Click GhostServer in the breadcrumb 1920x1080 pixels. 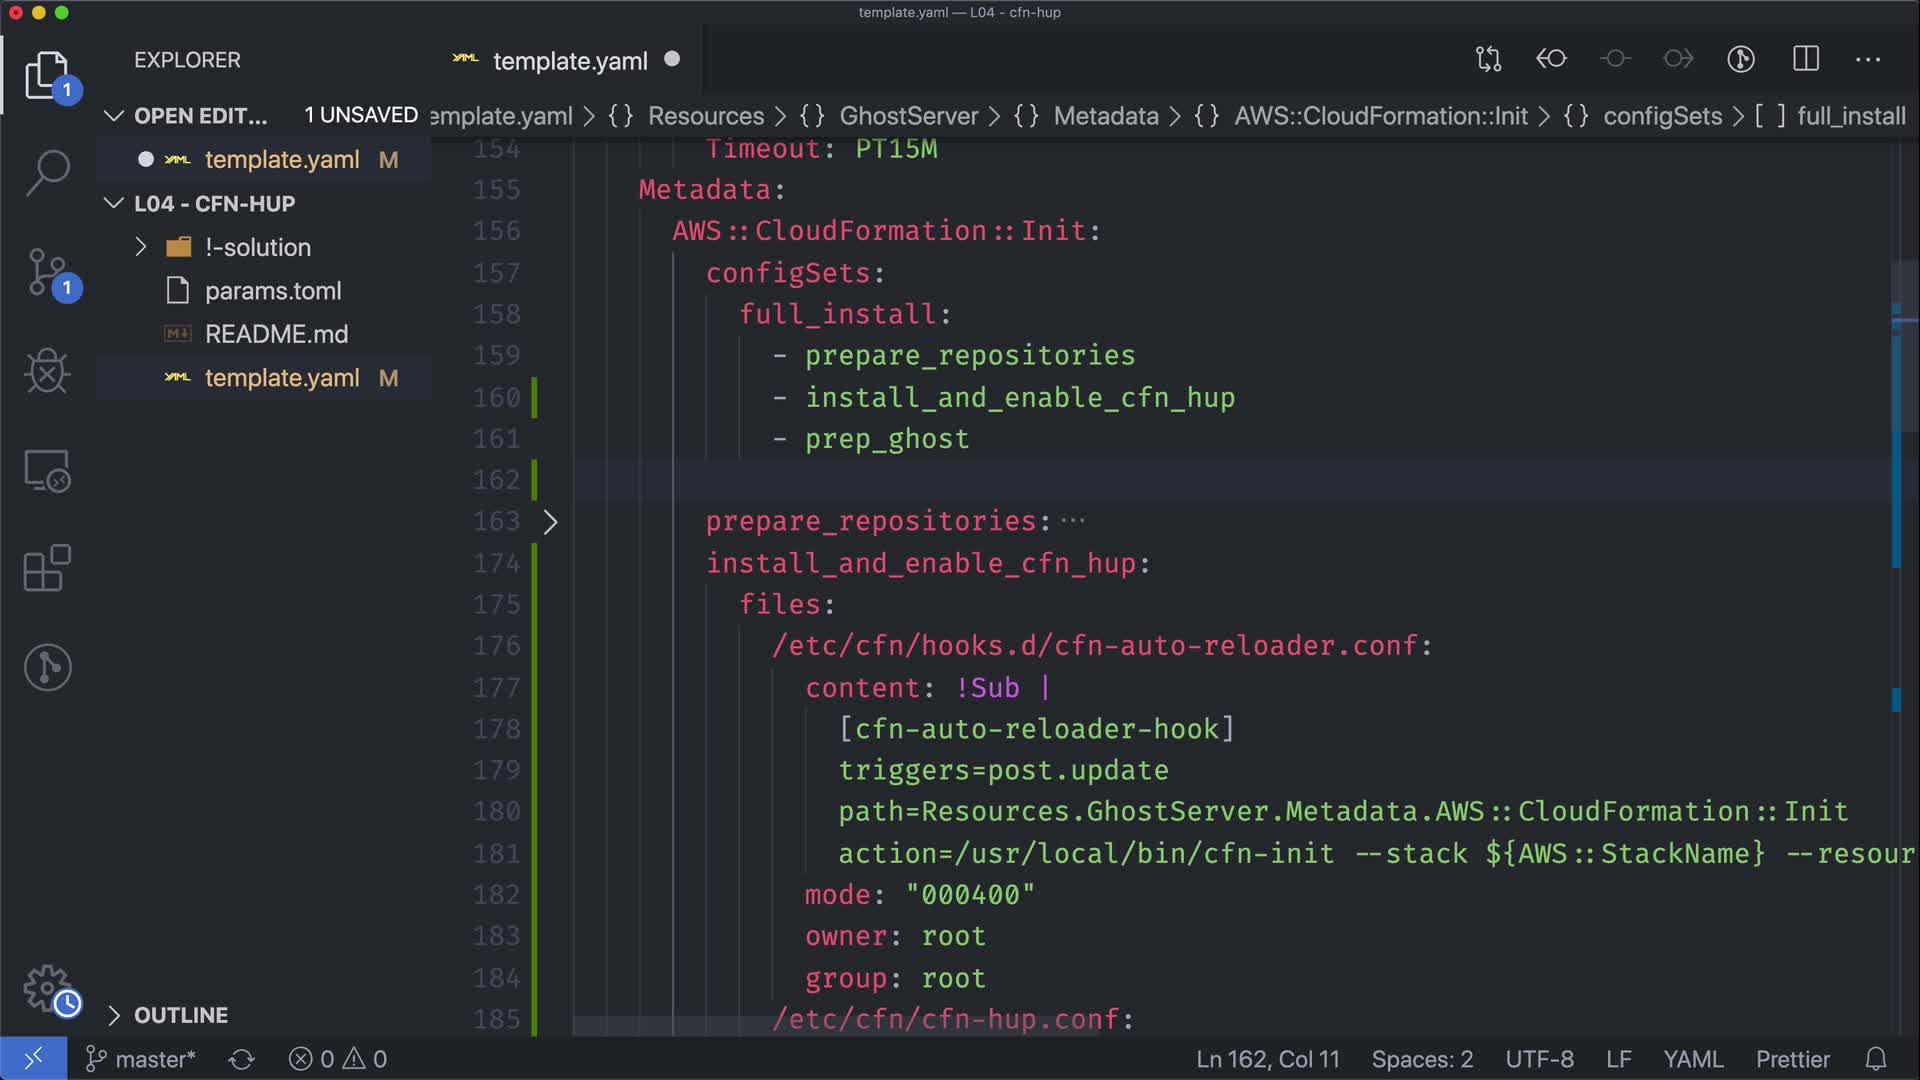[x=908, y=116]
